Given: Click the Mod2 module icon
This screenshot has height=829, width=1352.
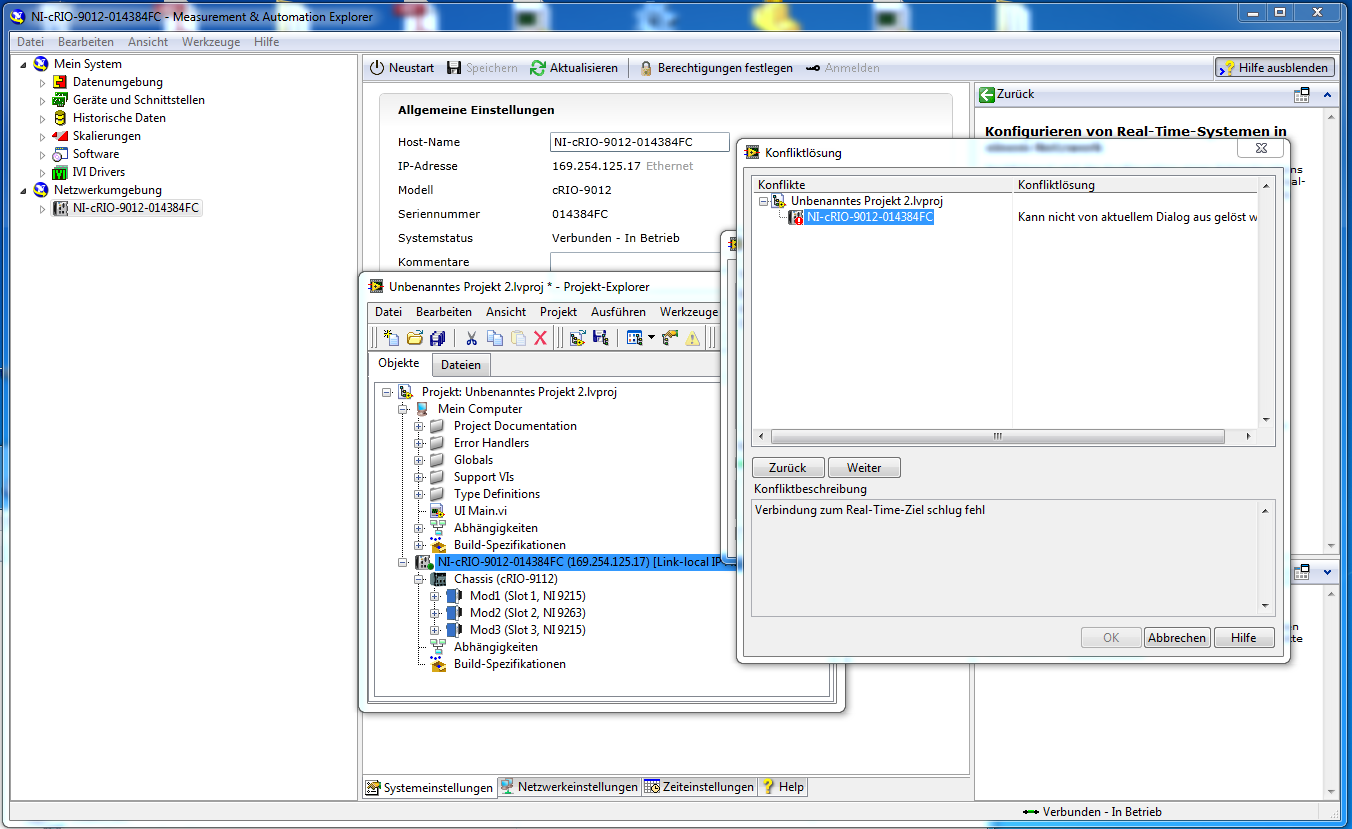Looking at the screenshot, I should (454, 613).
